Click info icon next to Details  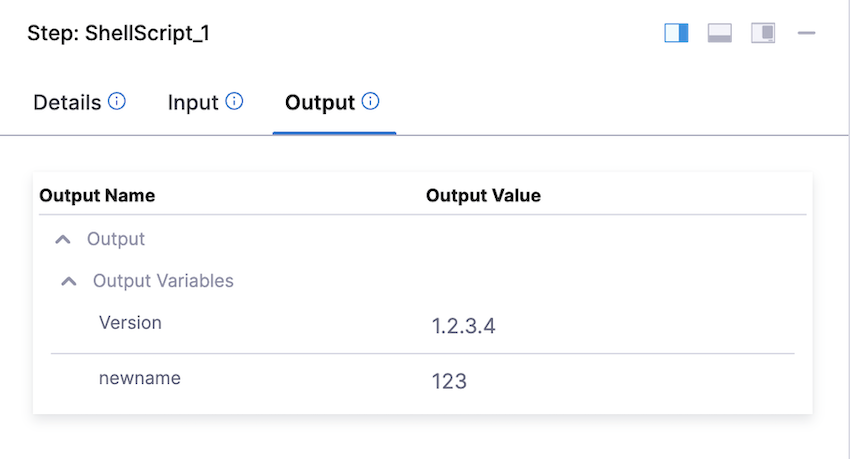(117, 101)
